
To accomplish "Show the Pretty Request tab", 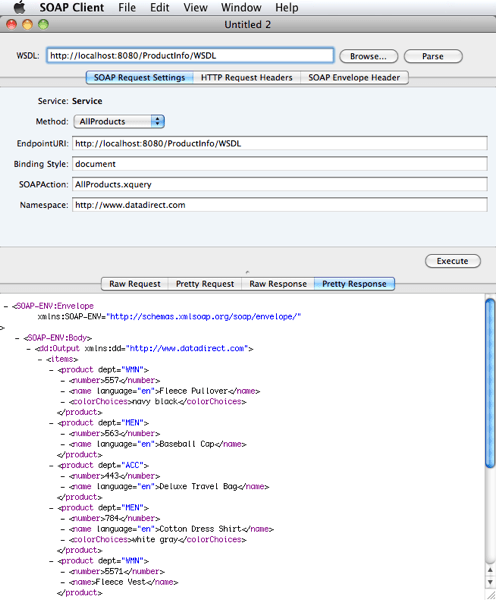I will point(205,284).
